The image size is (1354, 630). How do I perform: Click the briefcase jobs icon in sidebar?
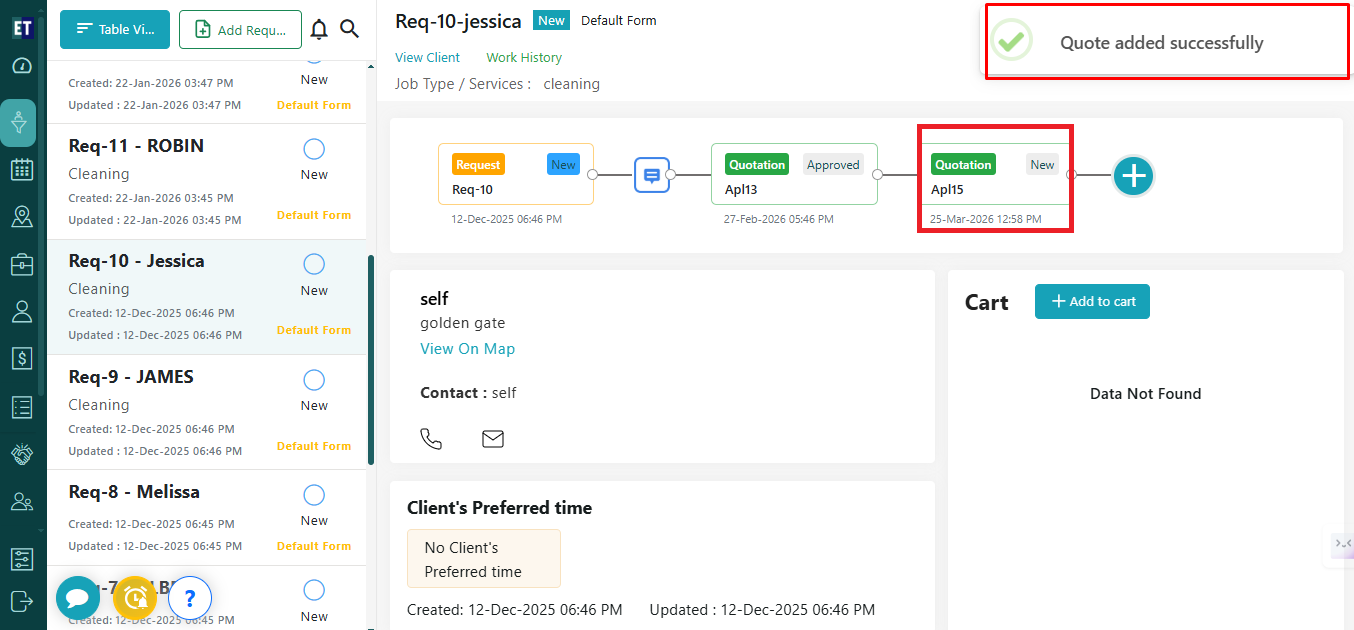pos(22,264)
